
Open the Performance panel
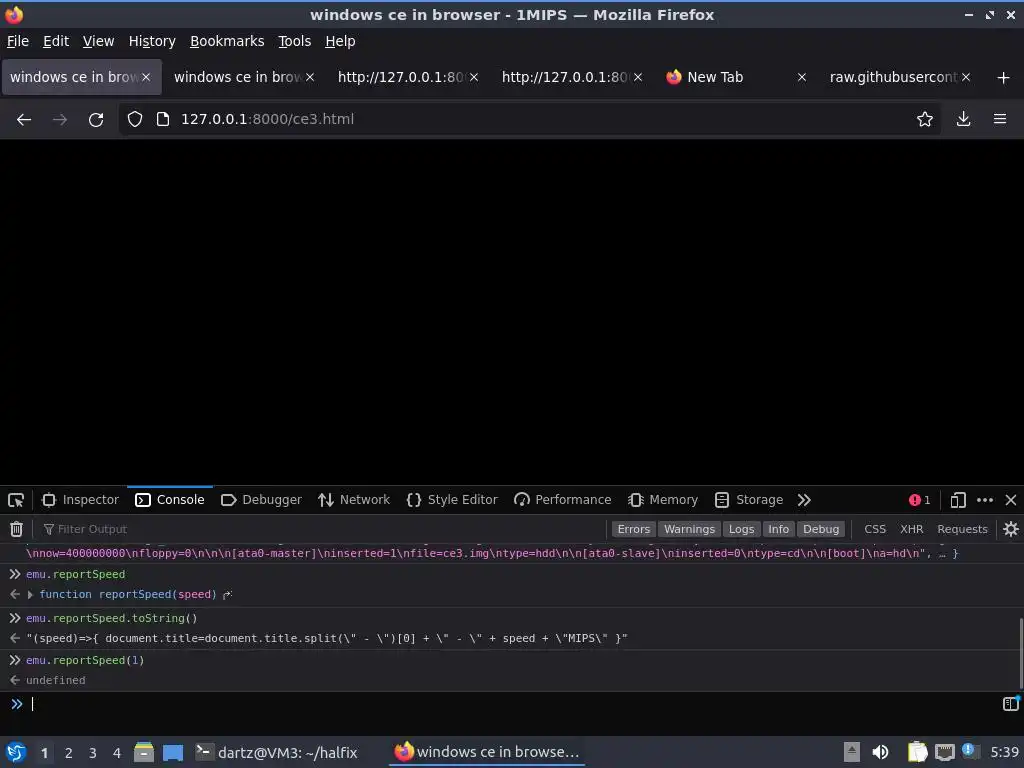click(562, 500)
